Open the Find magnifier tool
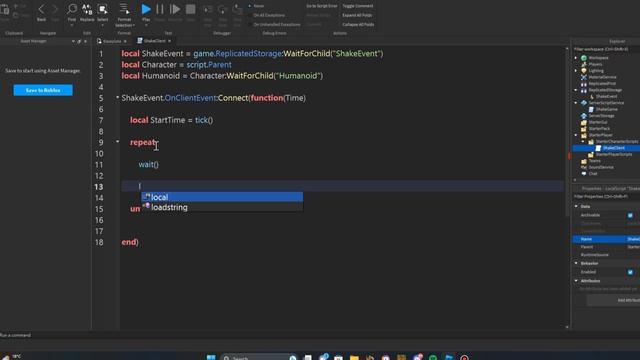The image size is (640, 360). [x=72, y=9]
